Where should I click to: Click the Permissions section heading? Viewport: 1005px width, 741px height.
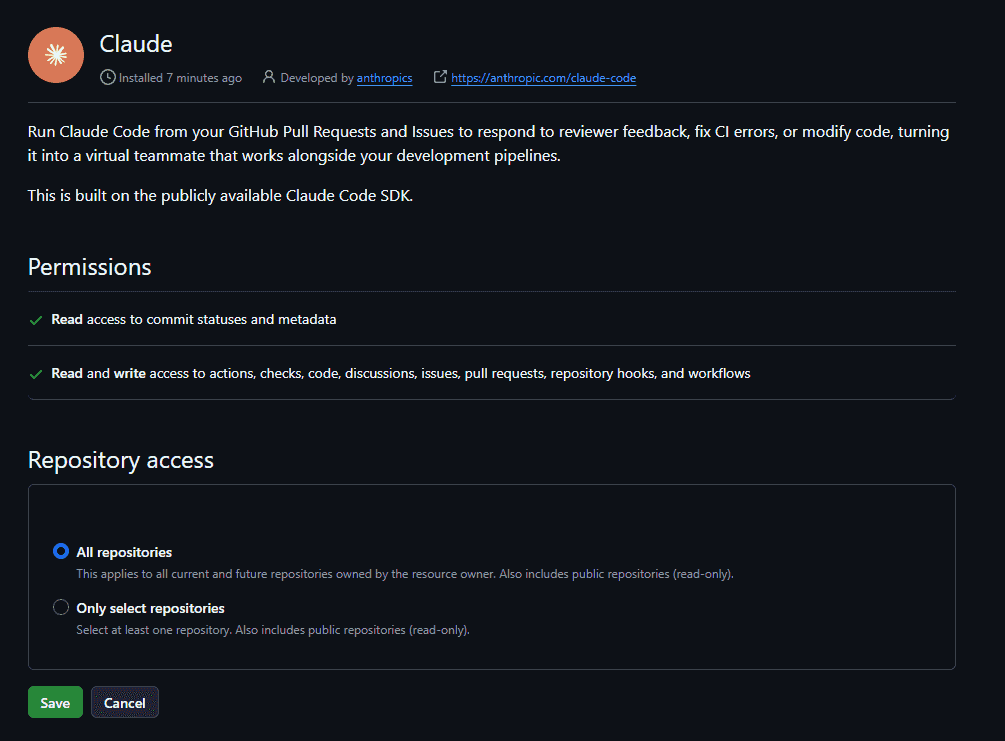tap(90, 267)
